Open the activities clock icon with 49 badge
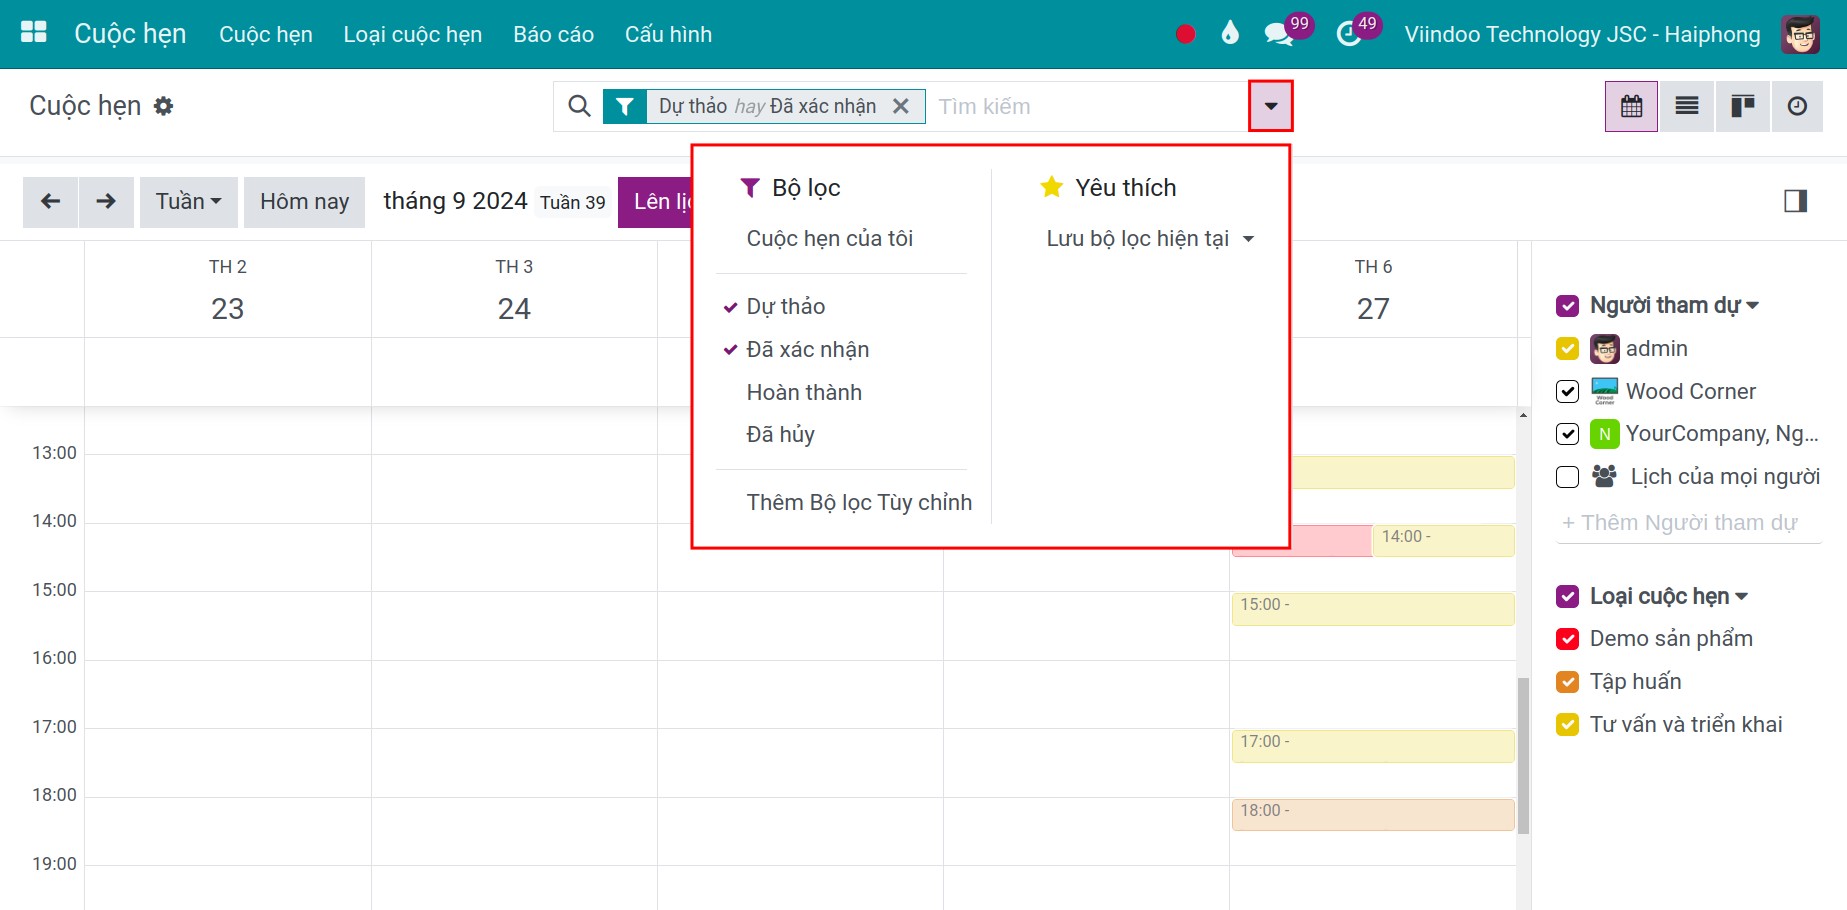 click(1348, 34)
